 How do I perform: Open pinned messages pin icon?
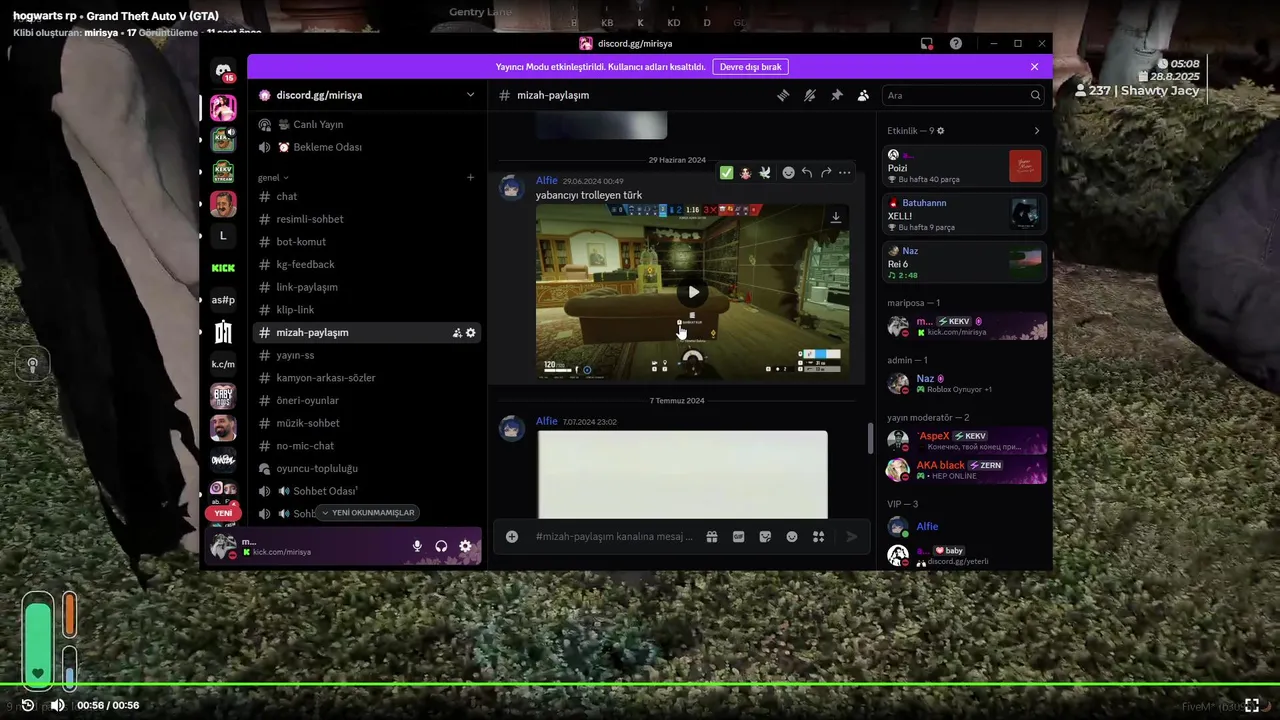click(837, 95)
